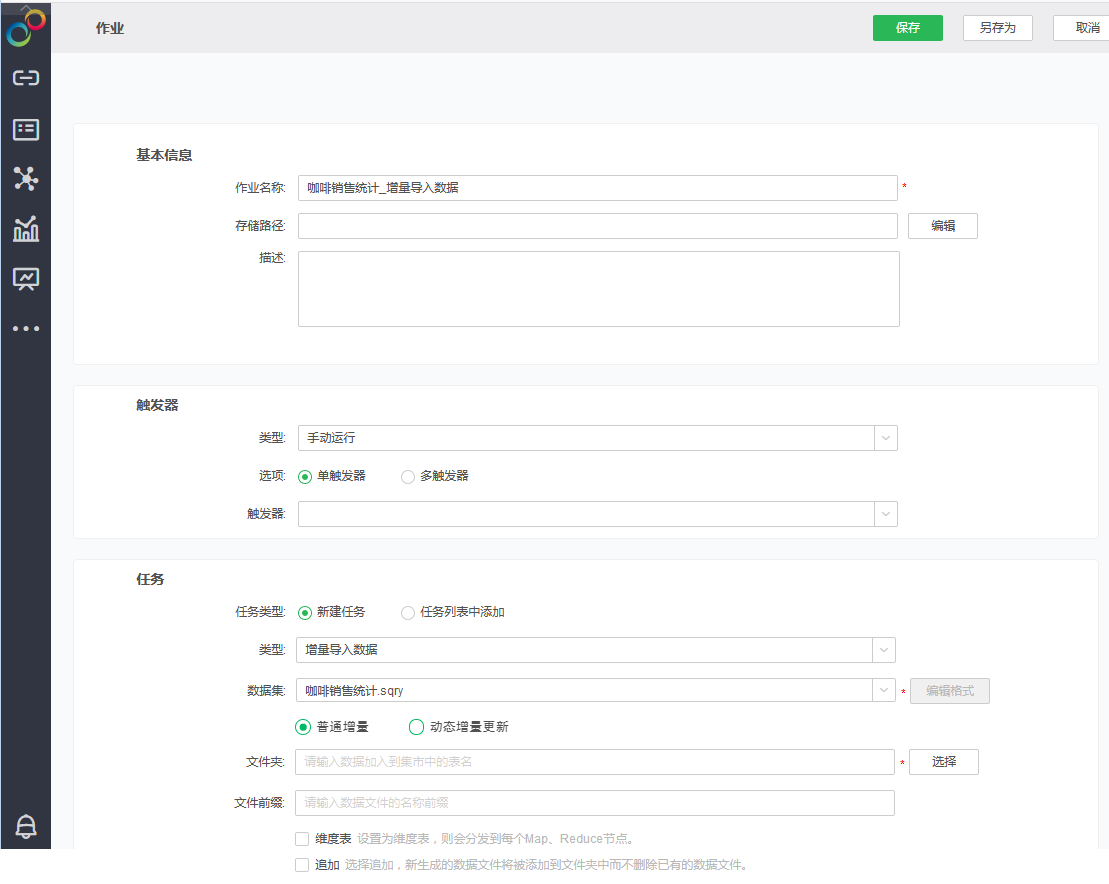Open the network nodes icon in sidebar
This screenshot has width=1109, height=884.
(x=26, y=178)
